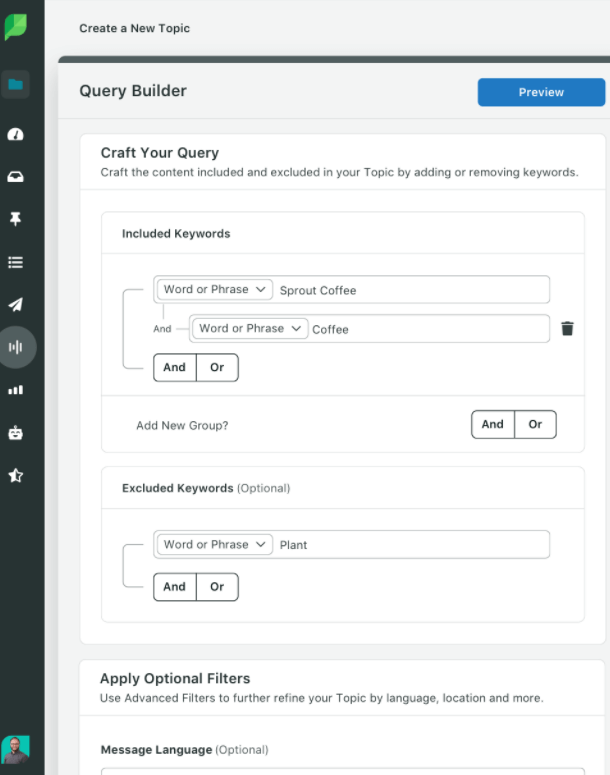Delete the Coffee keyword row with the trash icon
This screenshot has width=610, height=775.
coord(567,329)
